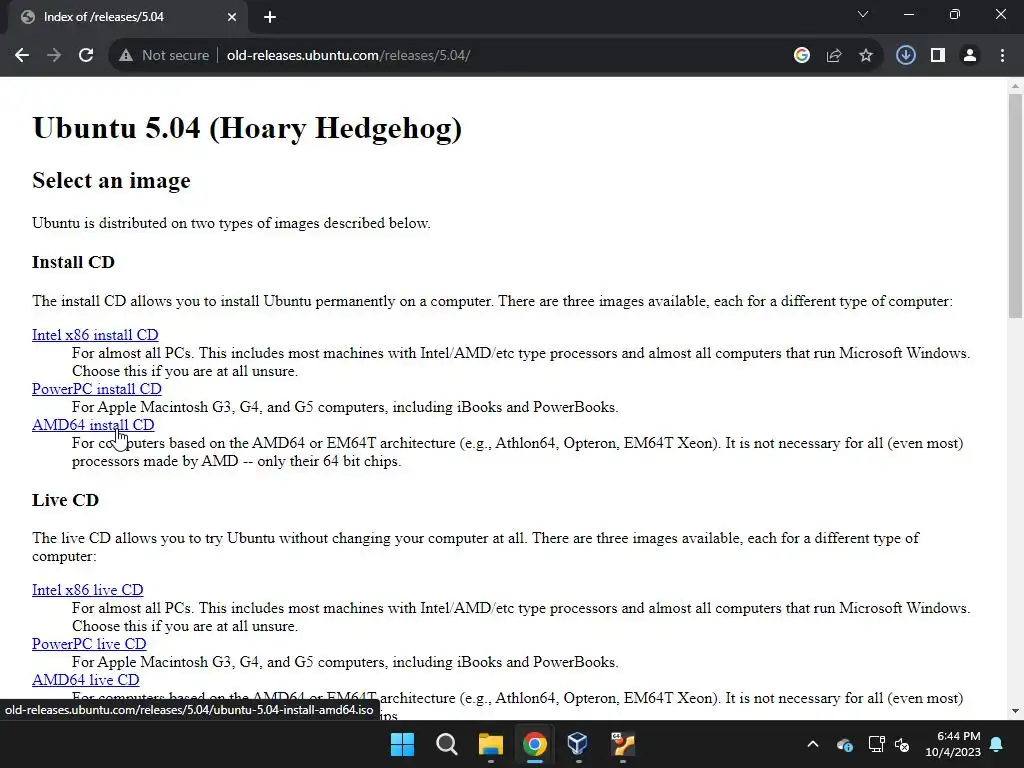Expand the tab search dropdown arrow
This screenshot has height=768, width=1024.
tap(863, 14)
